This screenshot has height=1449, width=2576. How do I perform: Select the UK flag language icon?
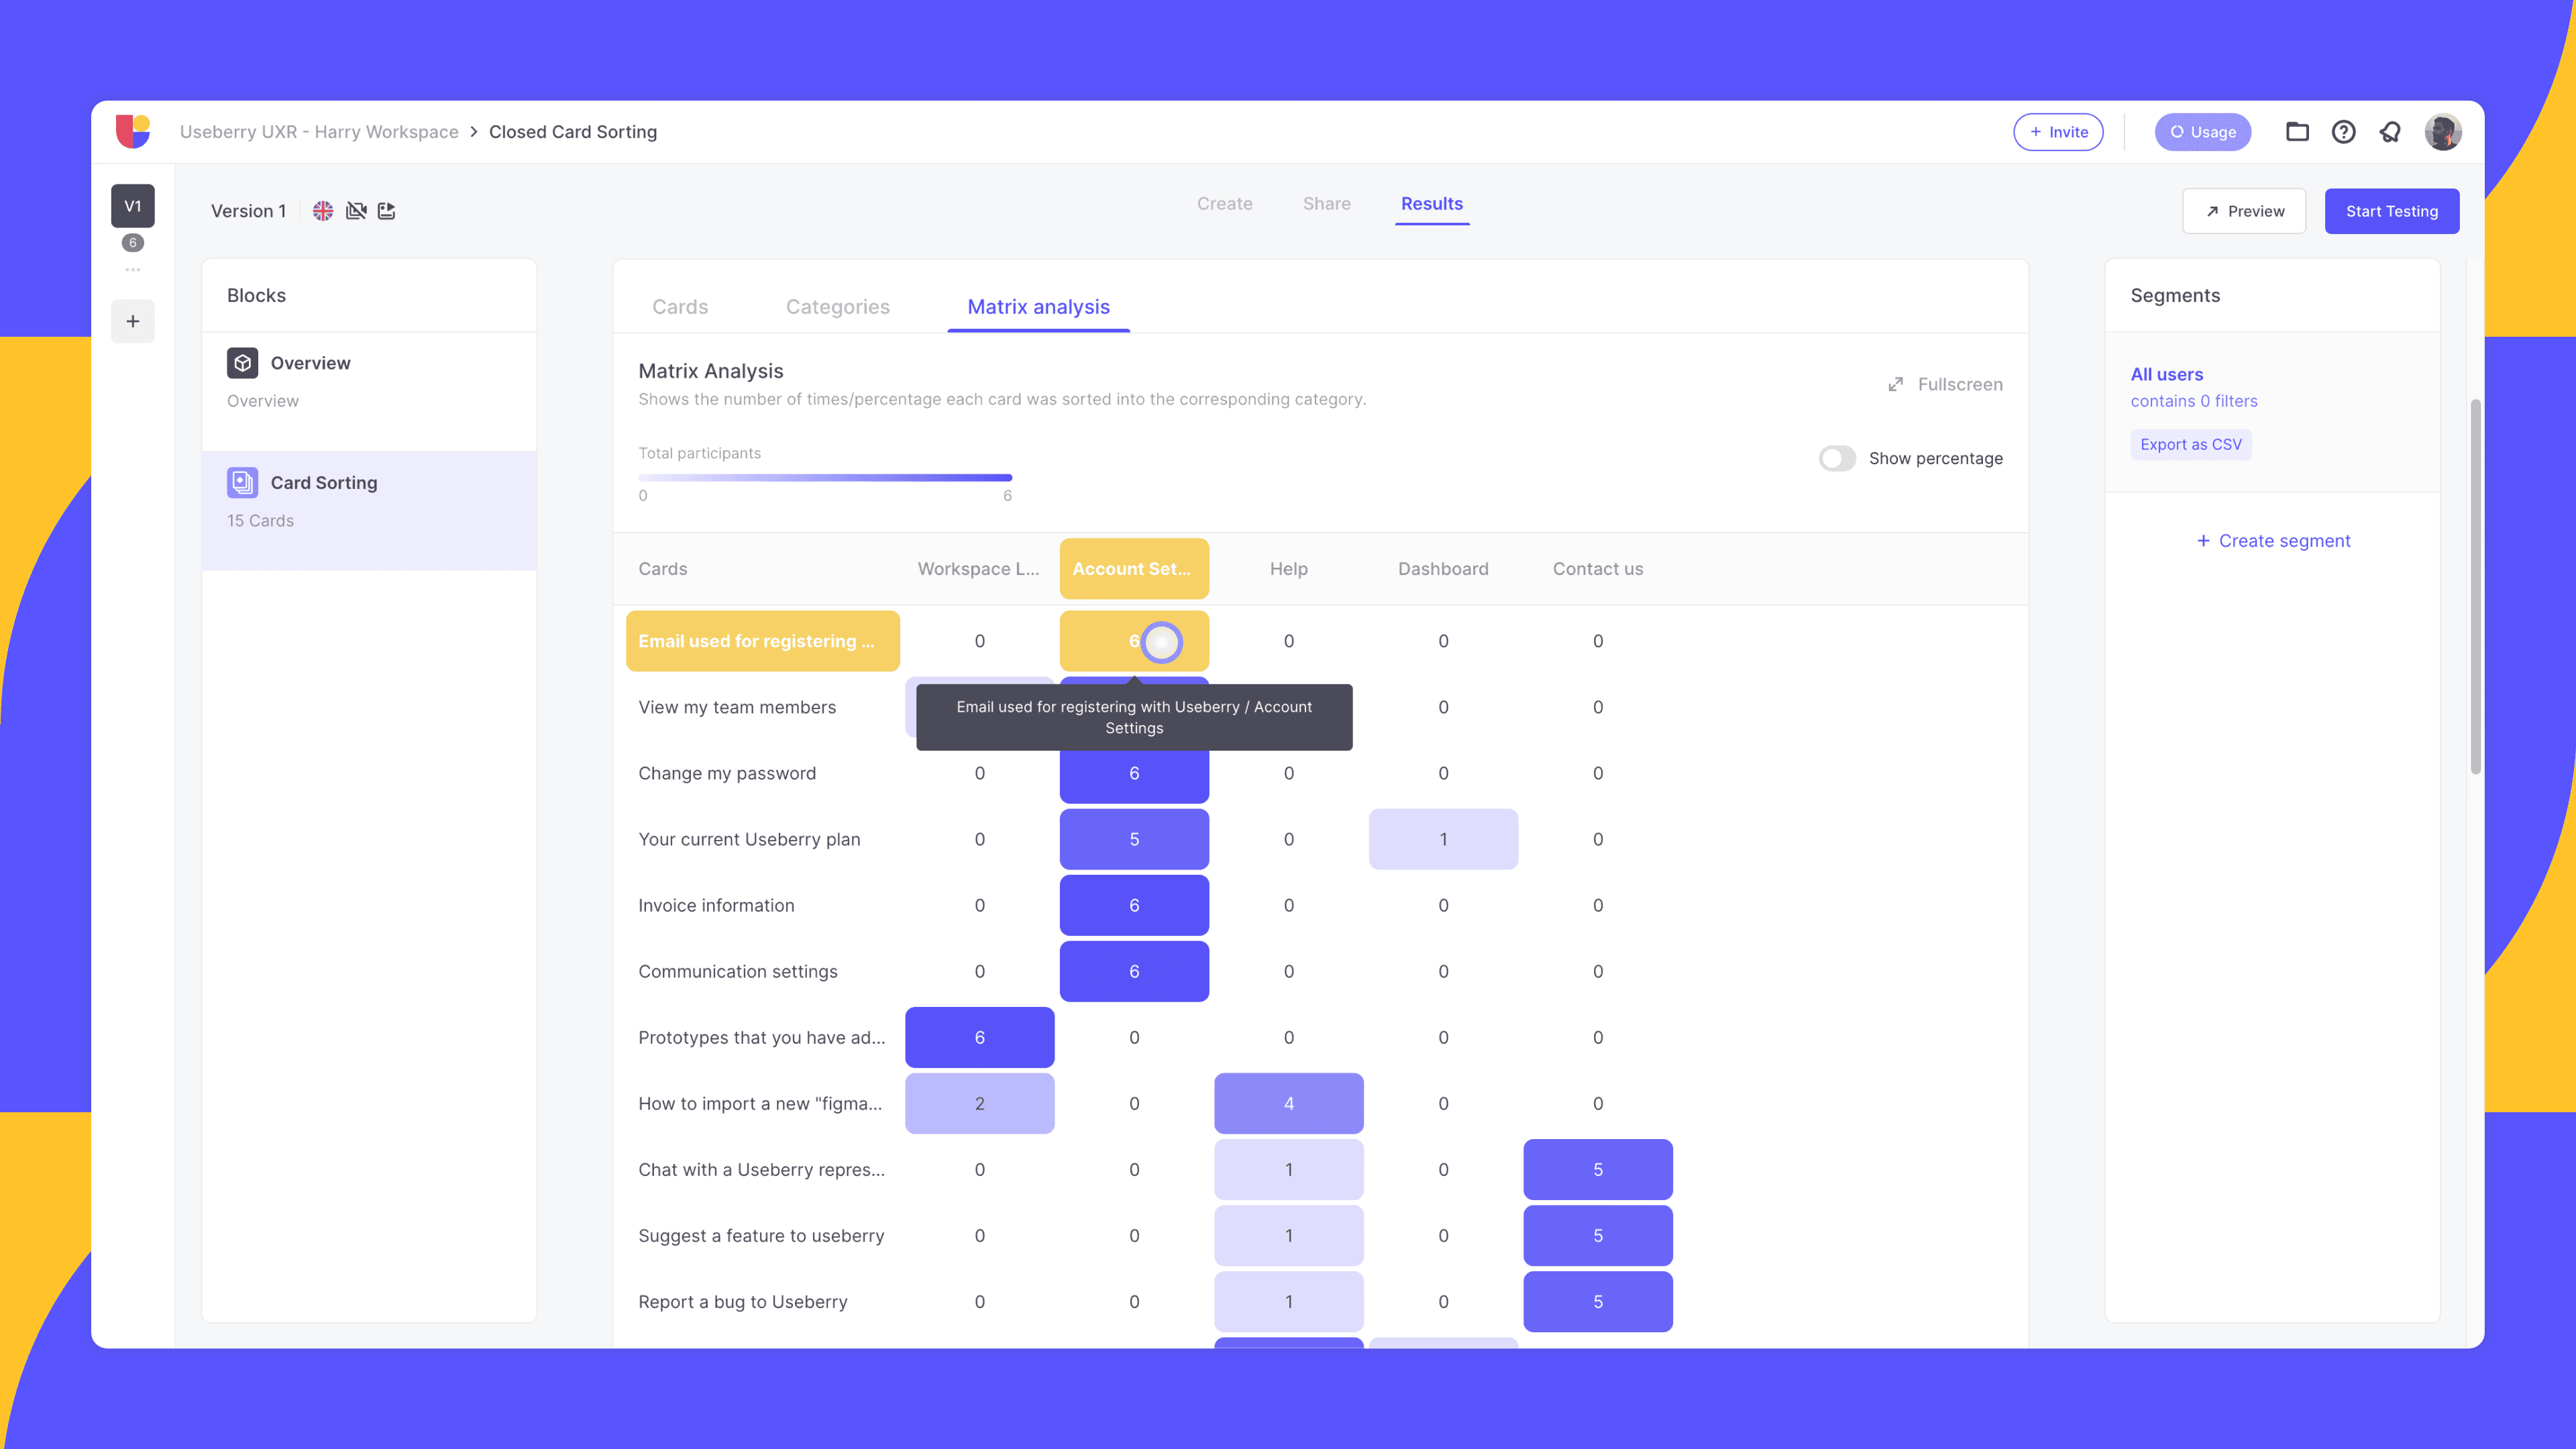(x=322, y=210)
